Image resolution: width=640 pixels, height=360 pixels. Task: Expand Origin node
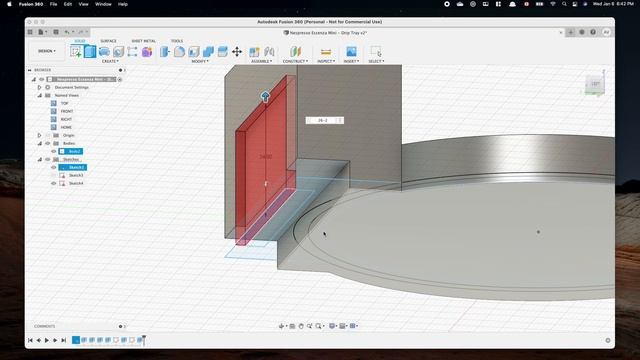click(40, 135)
